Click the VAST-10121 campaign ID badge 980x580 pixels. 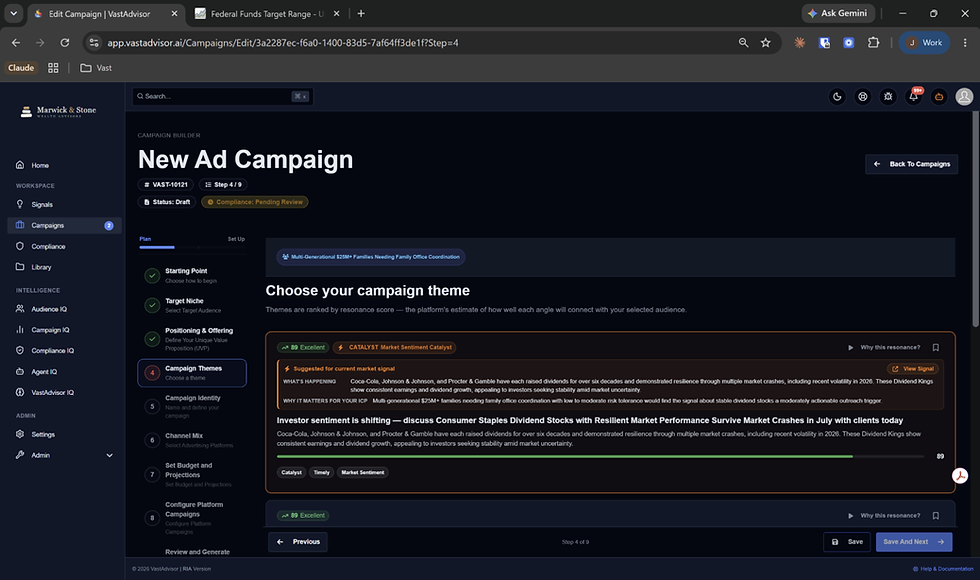(166, 184)
